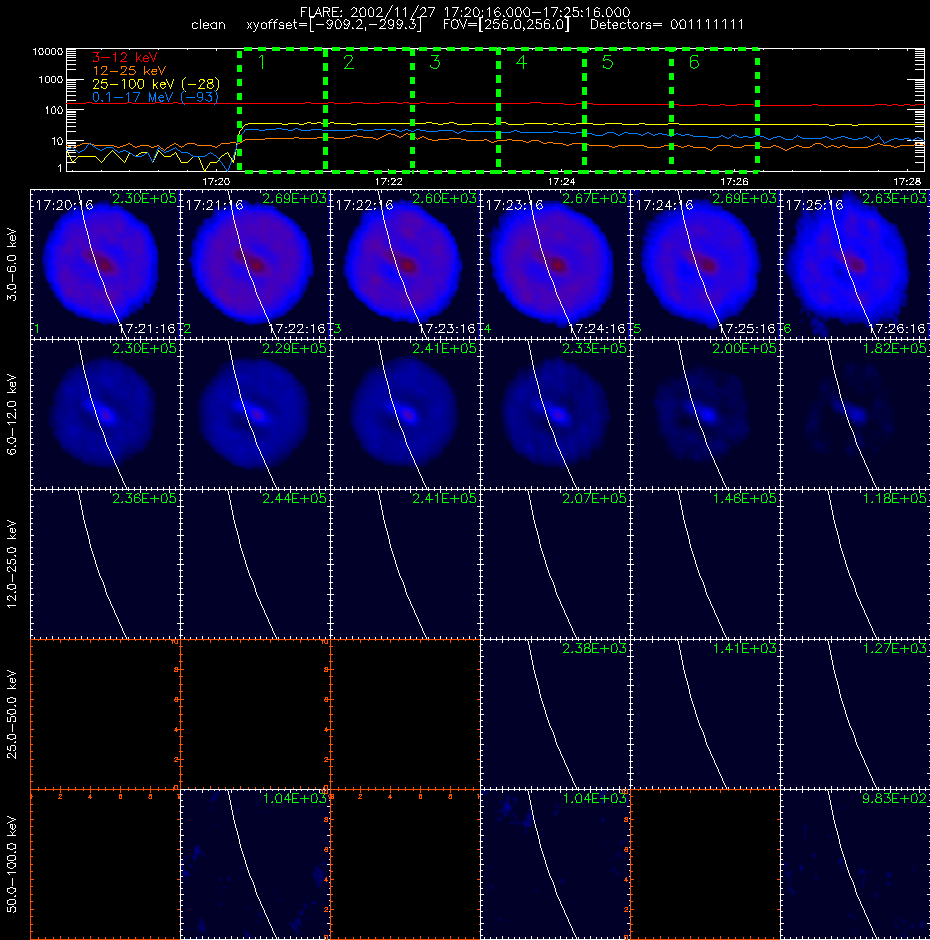Click the '10000' y-axis label
This screenshot has height=940, width=930.
(x=47, y=52)
